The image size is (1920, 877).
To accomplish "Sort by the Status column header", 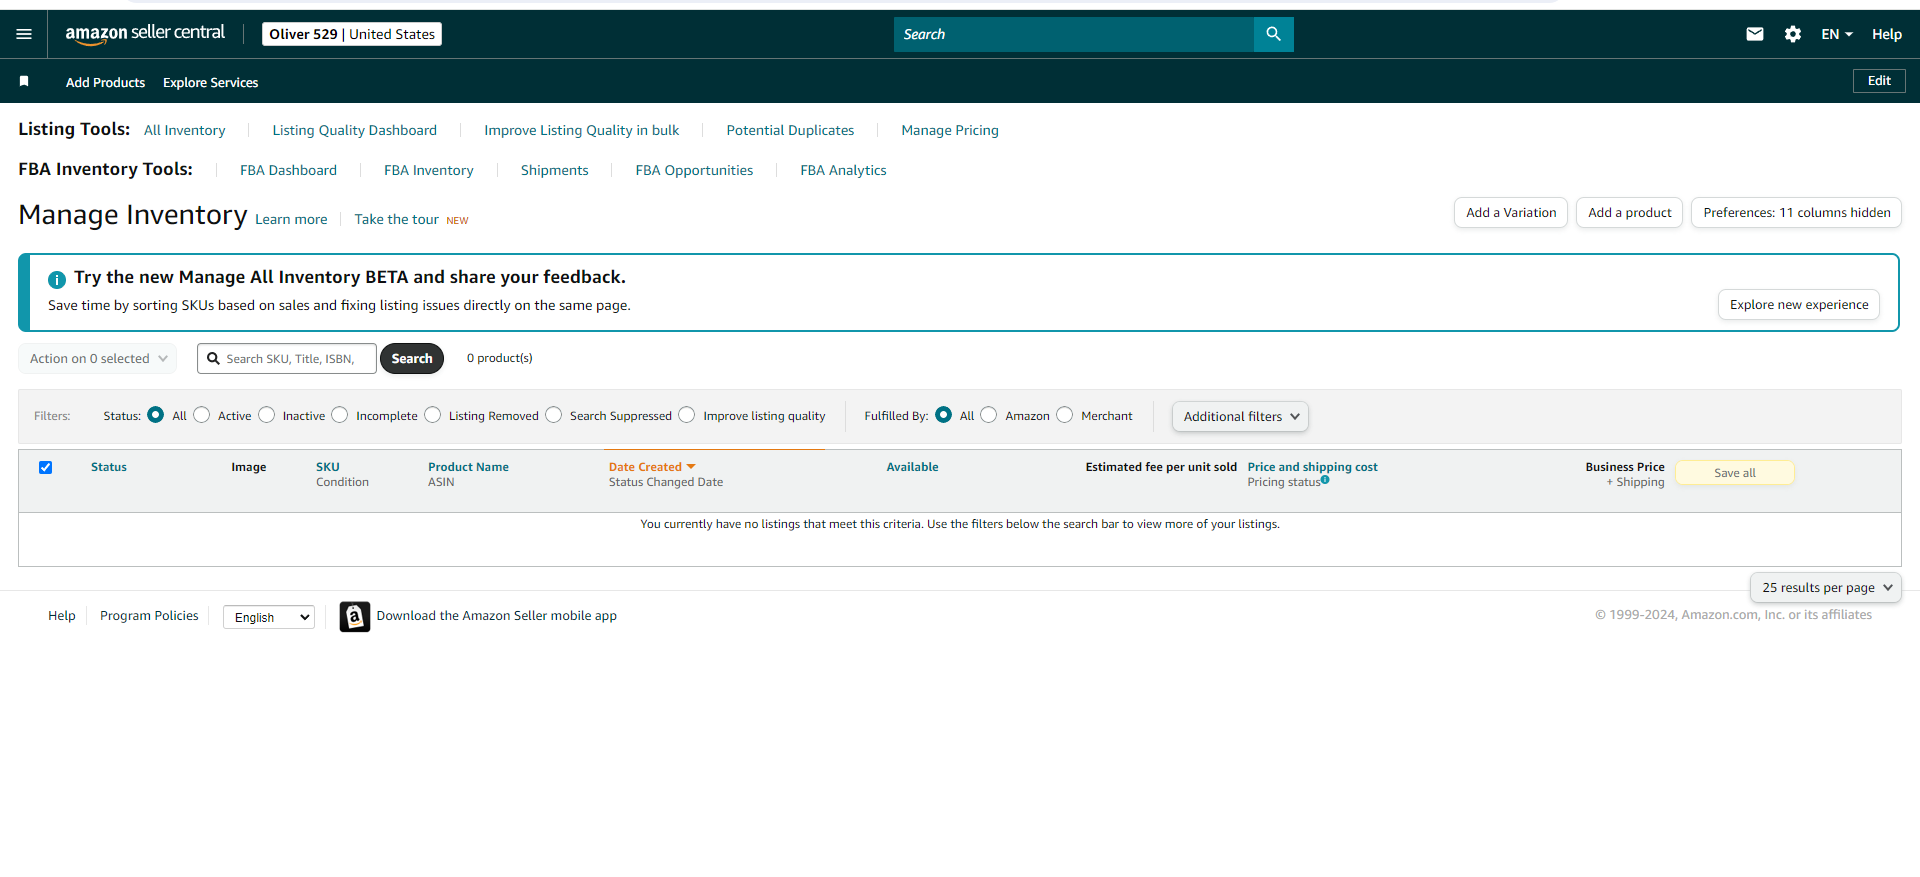I will tap(109, 467).
